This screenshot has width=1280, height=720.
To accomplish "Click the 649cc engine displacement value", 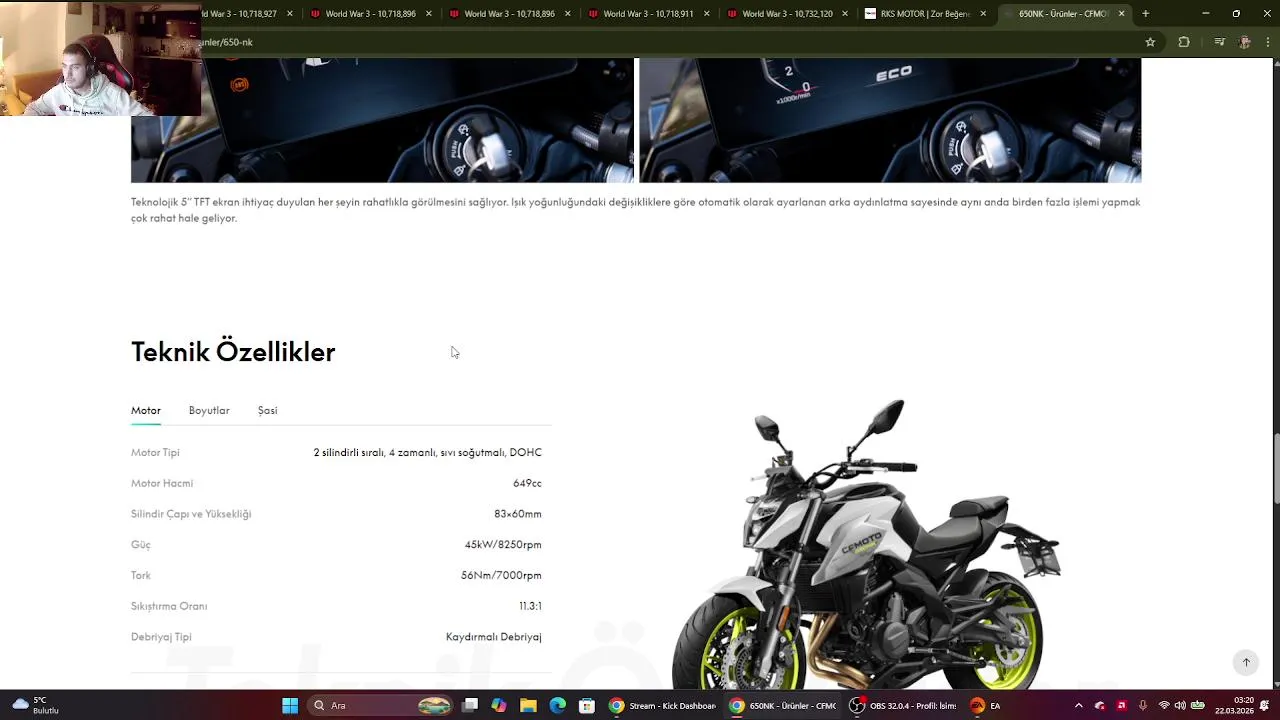I will pos(527,483).
